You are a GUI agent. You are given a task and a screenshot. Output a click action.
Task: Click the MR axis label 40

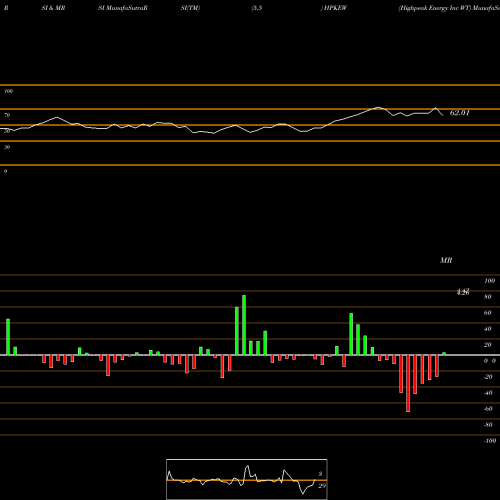(488, 329)
